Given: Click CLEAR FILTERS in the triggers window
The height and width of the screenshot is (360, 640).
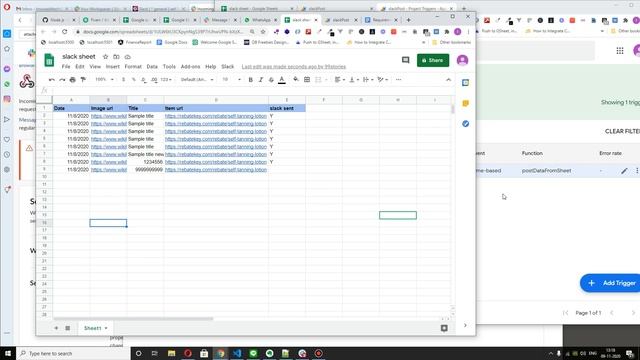Looking at the screenshot, I should point(622,131).
